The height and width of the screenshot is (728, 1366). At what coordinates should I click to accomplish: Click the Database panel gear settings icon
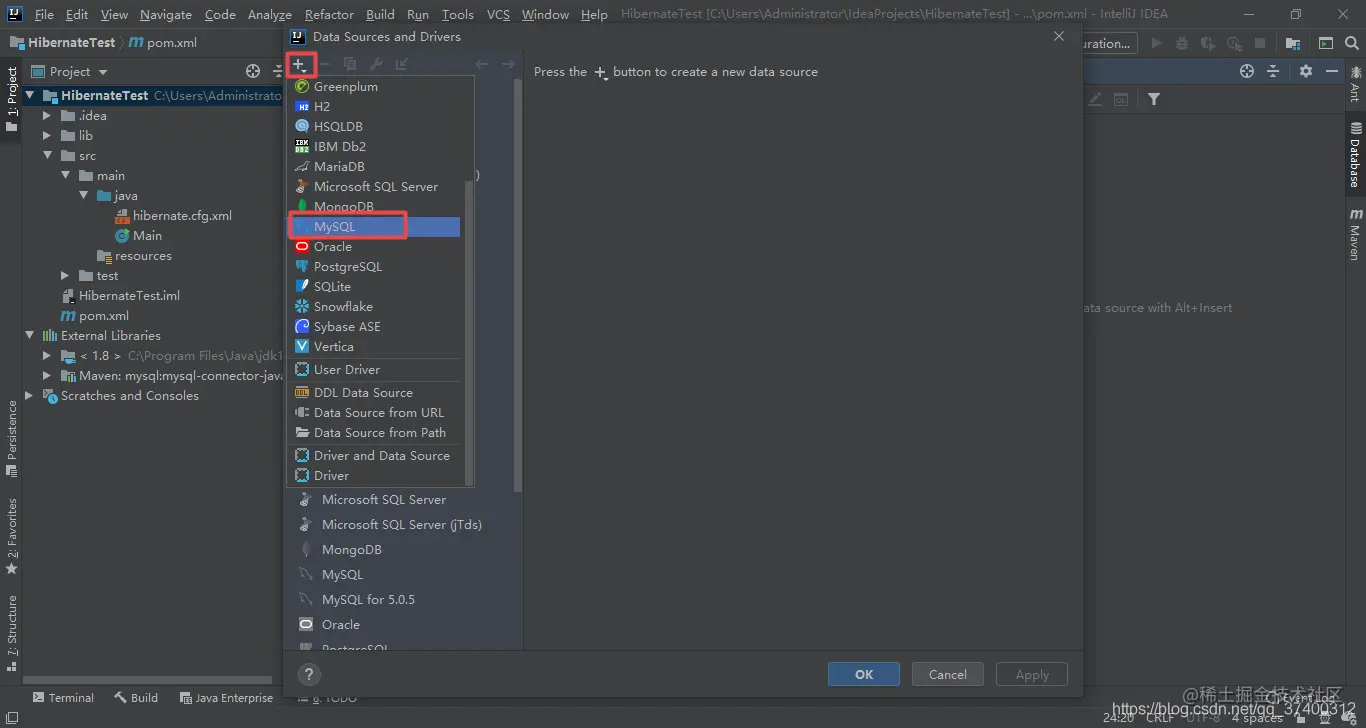(x=1306, y=71)
